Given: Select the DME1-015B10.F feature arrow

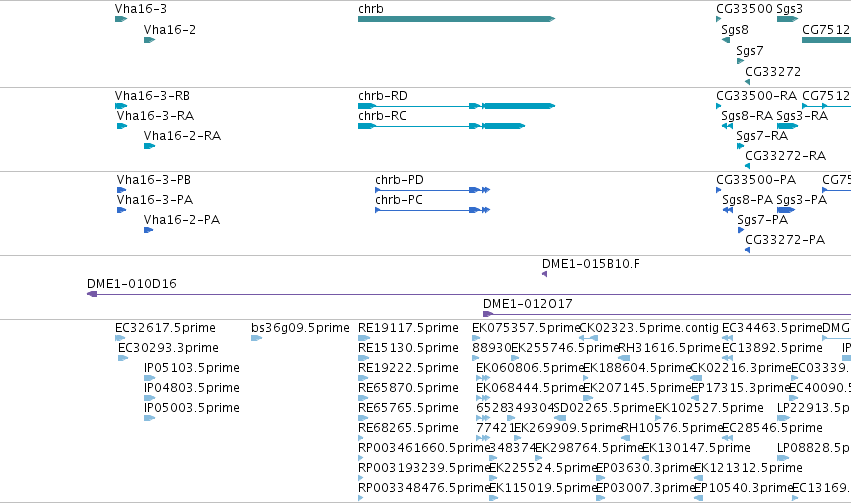Looking at the screenshot, I should click(544, 274).
